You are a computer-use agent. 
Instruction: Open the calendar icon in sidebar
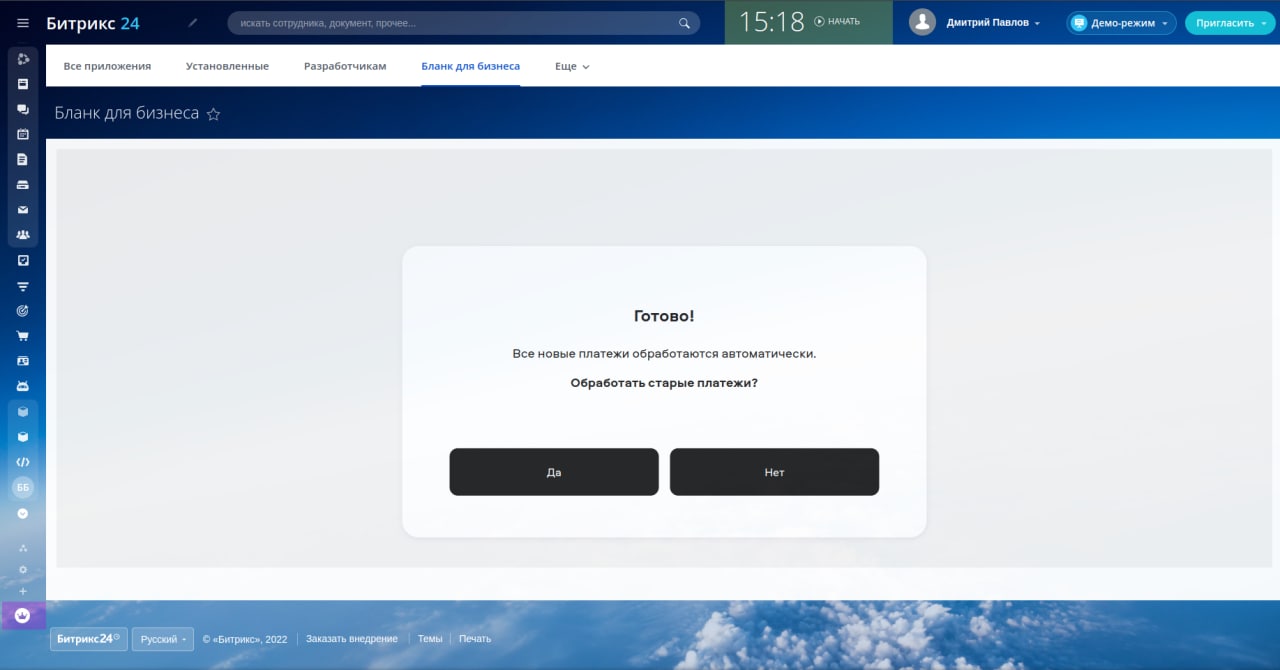click(x=23, y=134)
